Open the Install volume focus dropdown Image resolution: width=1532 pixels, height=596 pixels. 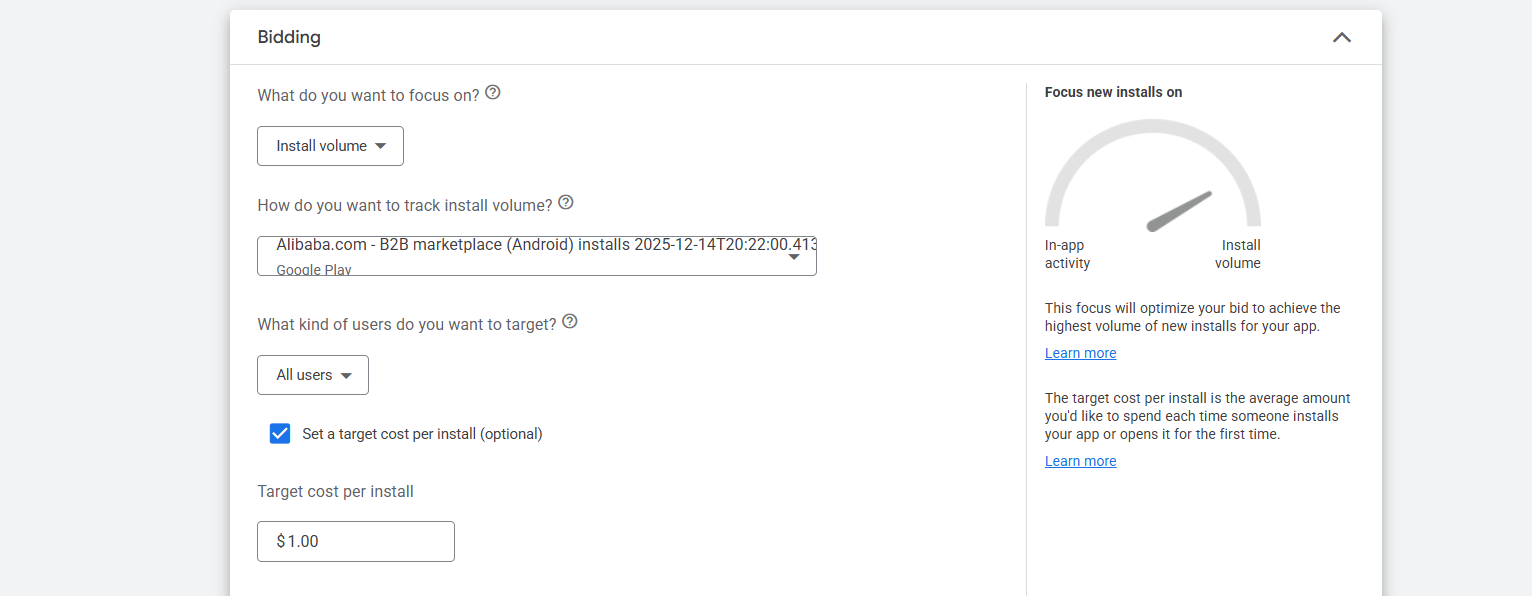click(330, 146)
